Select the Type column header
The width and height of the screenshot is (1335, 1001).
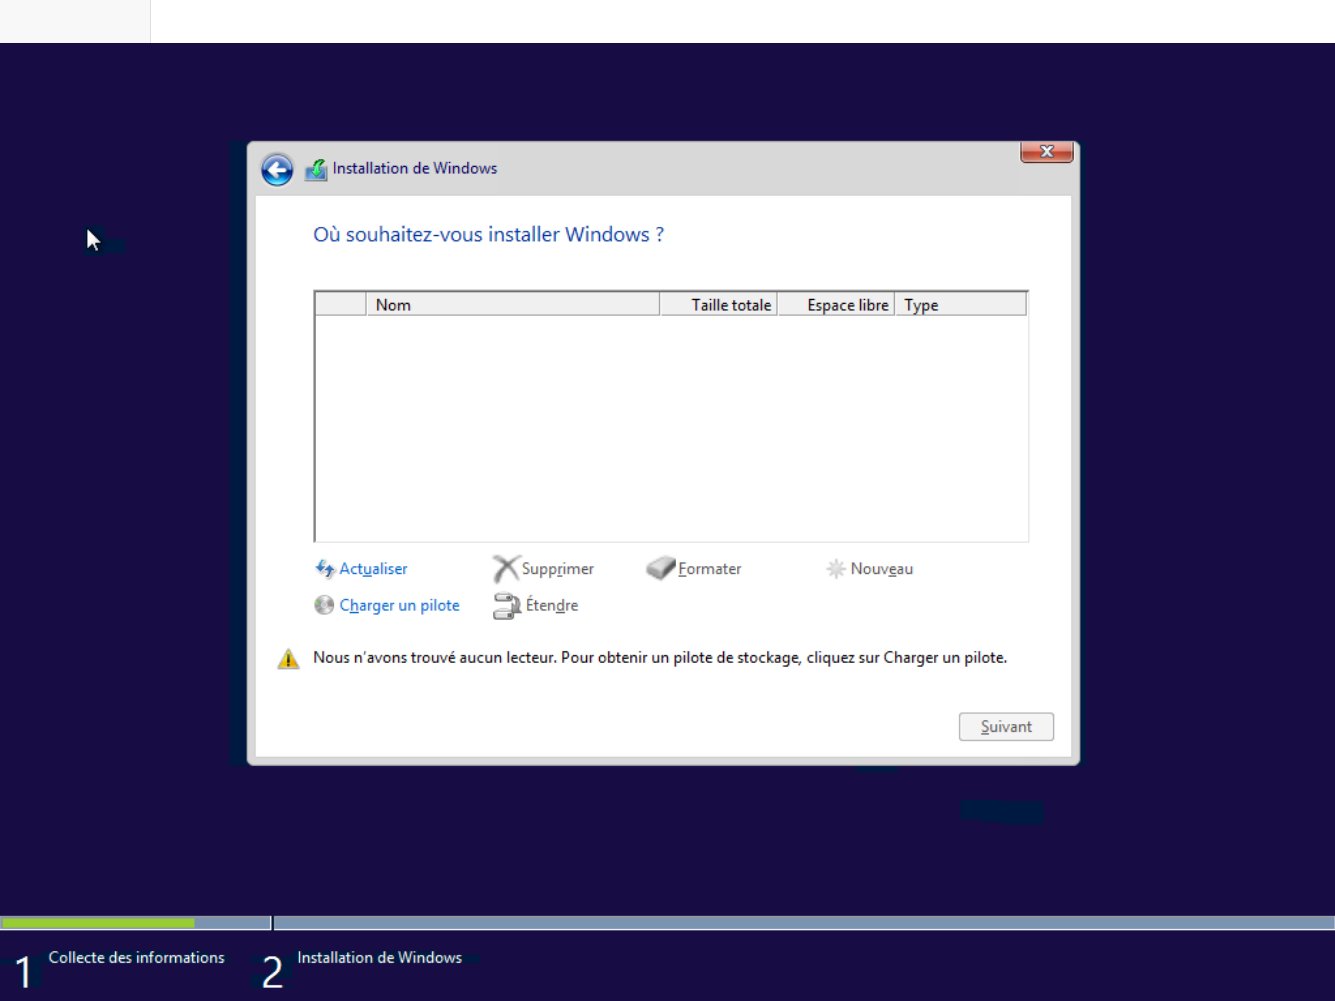[960, 305]
